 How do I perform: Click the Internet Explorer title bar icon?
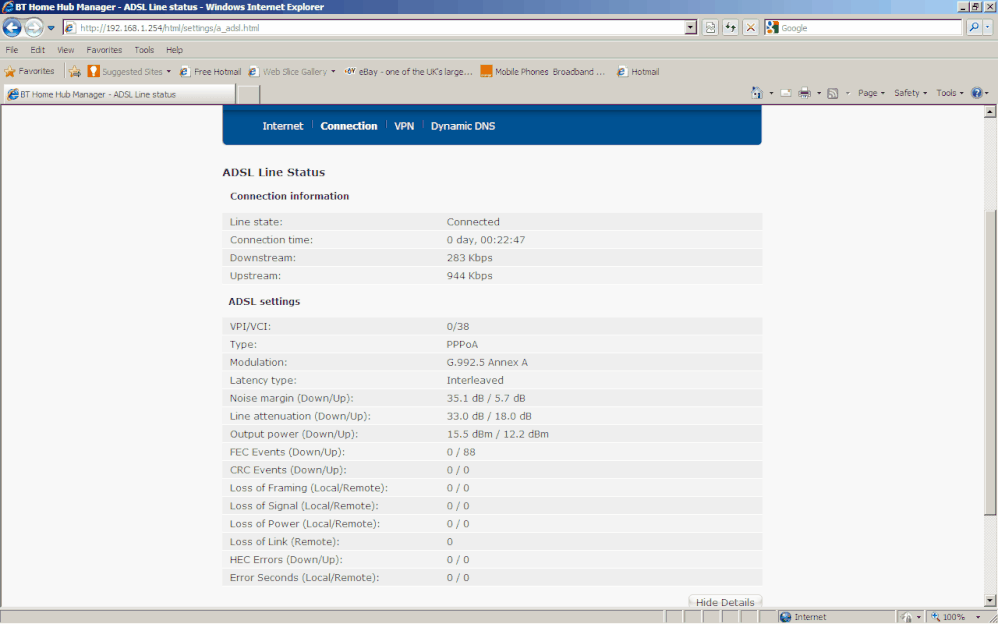(x=8, y=7)
